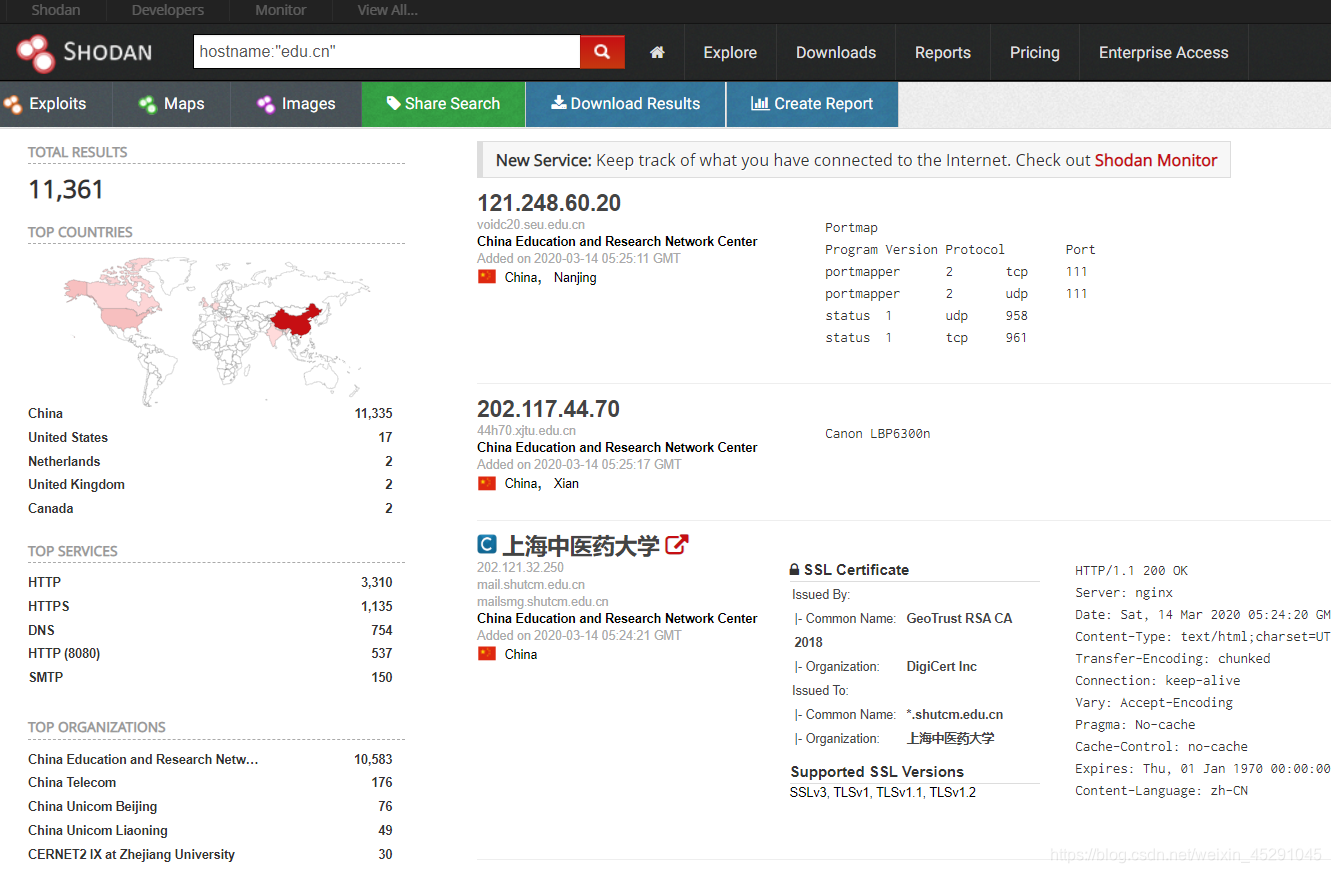Click the DigiCert Inc organization text
This screenshot has height=873, width=1331.
tap(942, 667)
